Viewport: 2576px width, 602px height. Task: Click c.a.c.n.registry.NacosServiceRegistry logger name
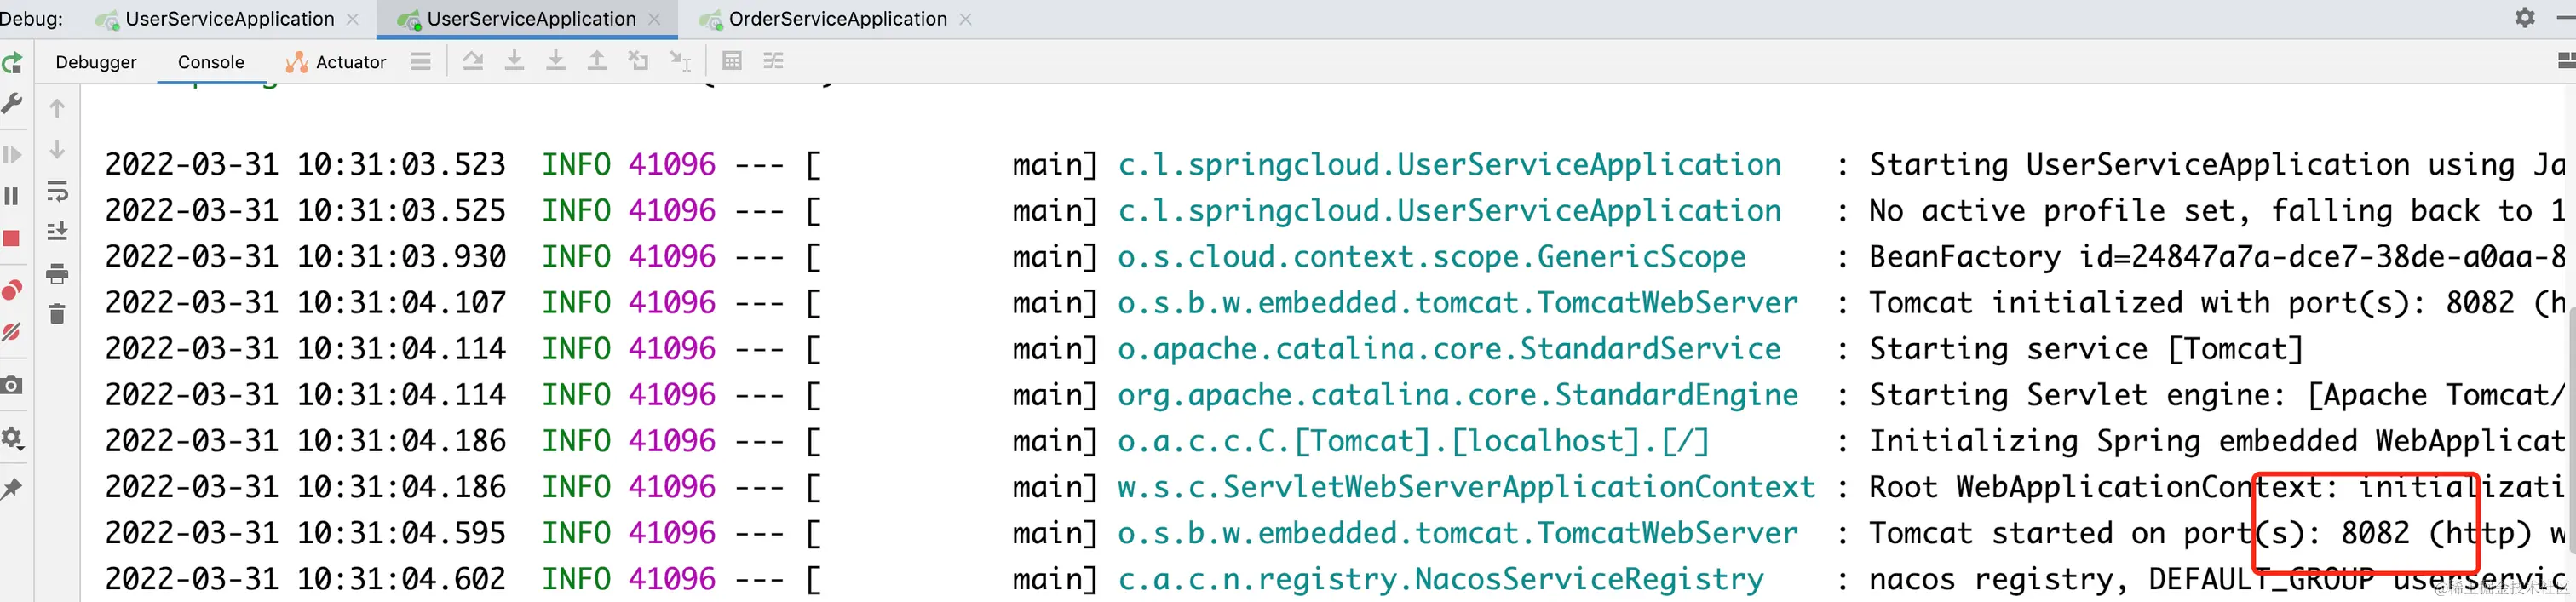click(1440, 579)
